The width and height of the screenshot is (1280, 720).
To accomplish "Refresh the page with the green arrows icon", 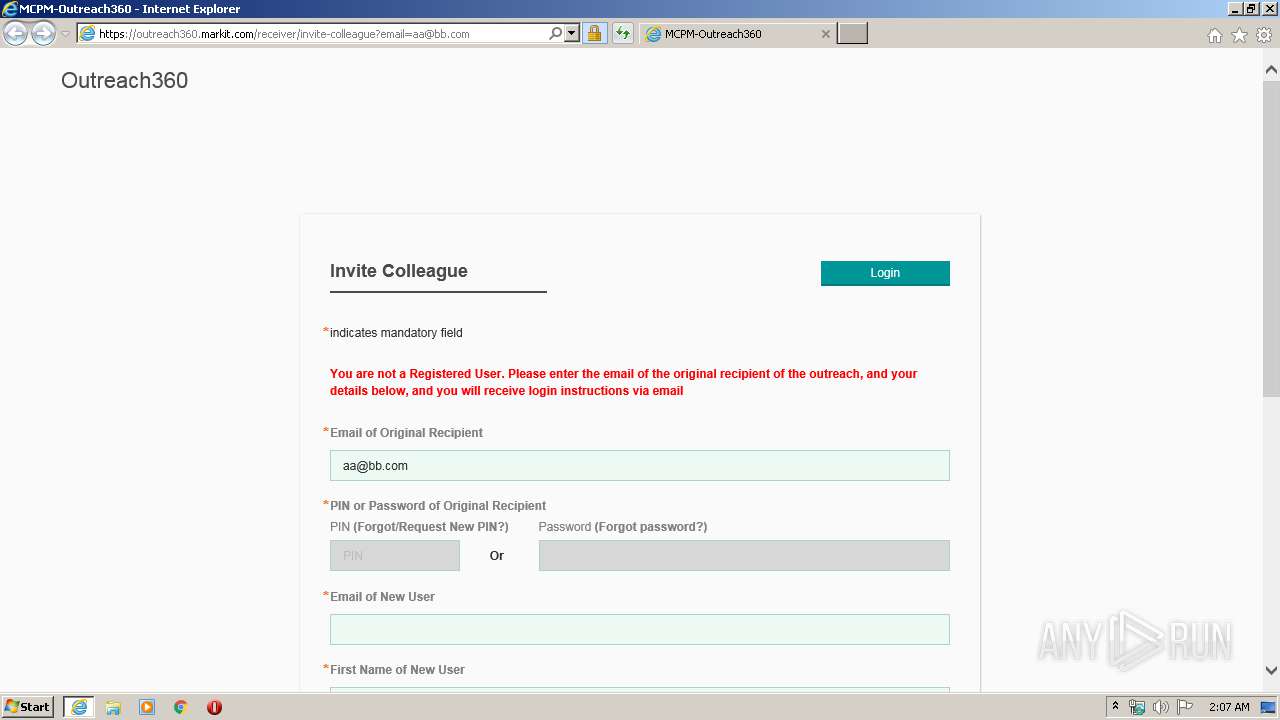I will pyautogui.click(x=623, y=33).
